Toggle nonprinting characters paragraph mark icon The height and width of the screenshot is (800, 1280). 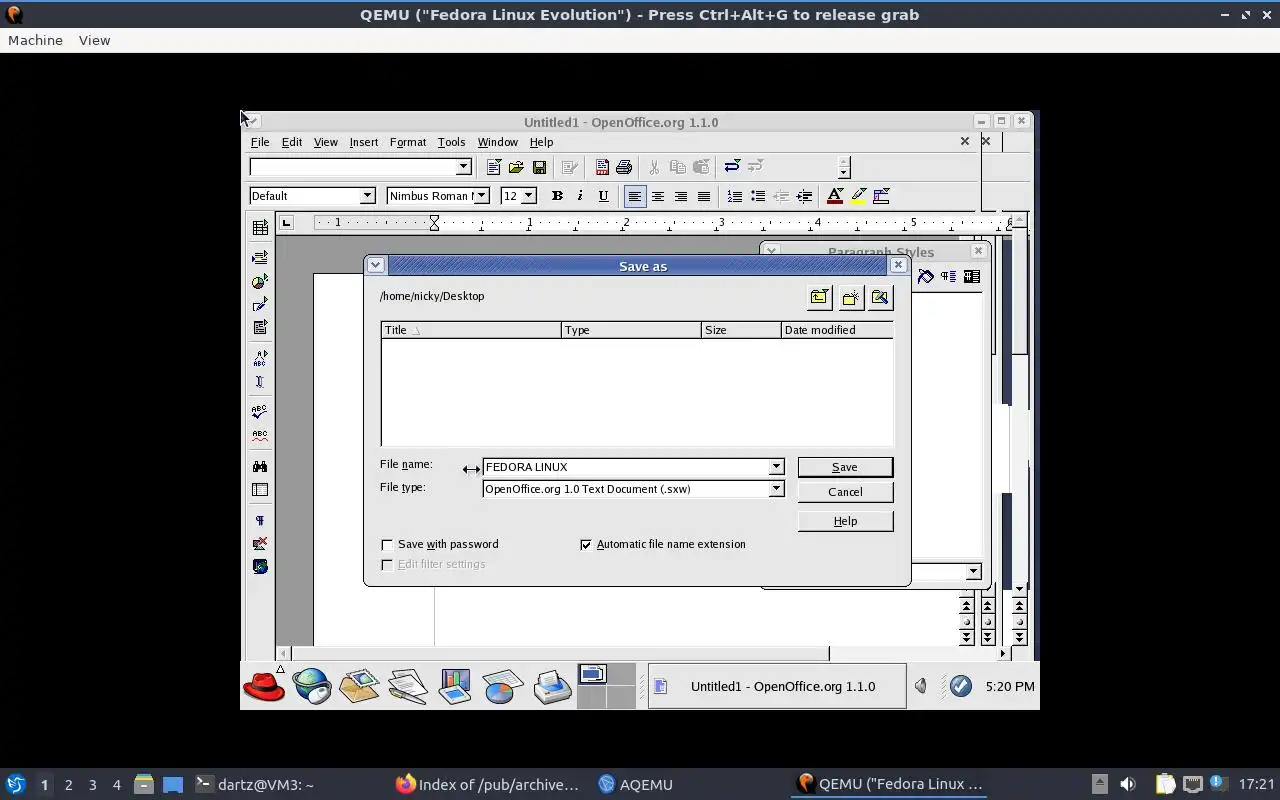[x=260, y=520]
